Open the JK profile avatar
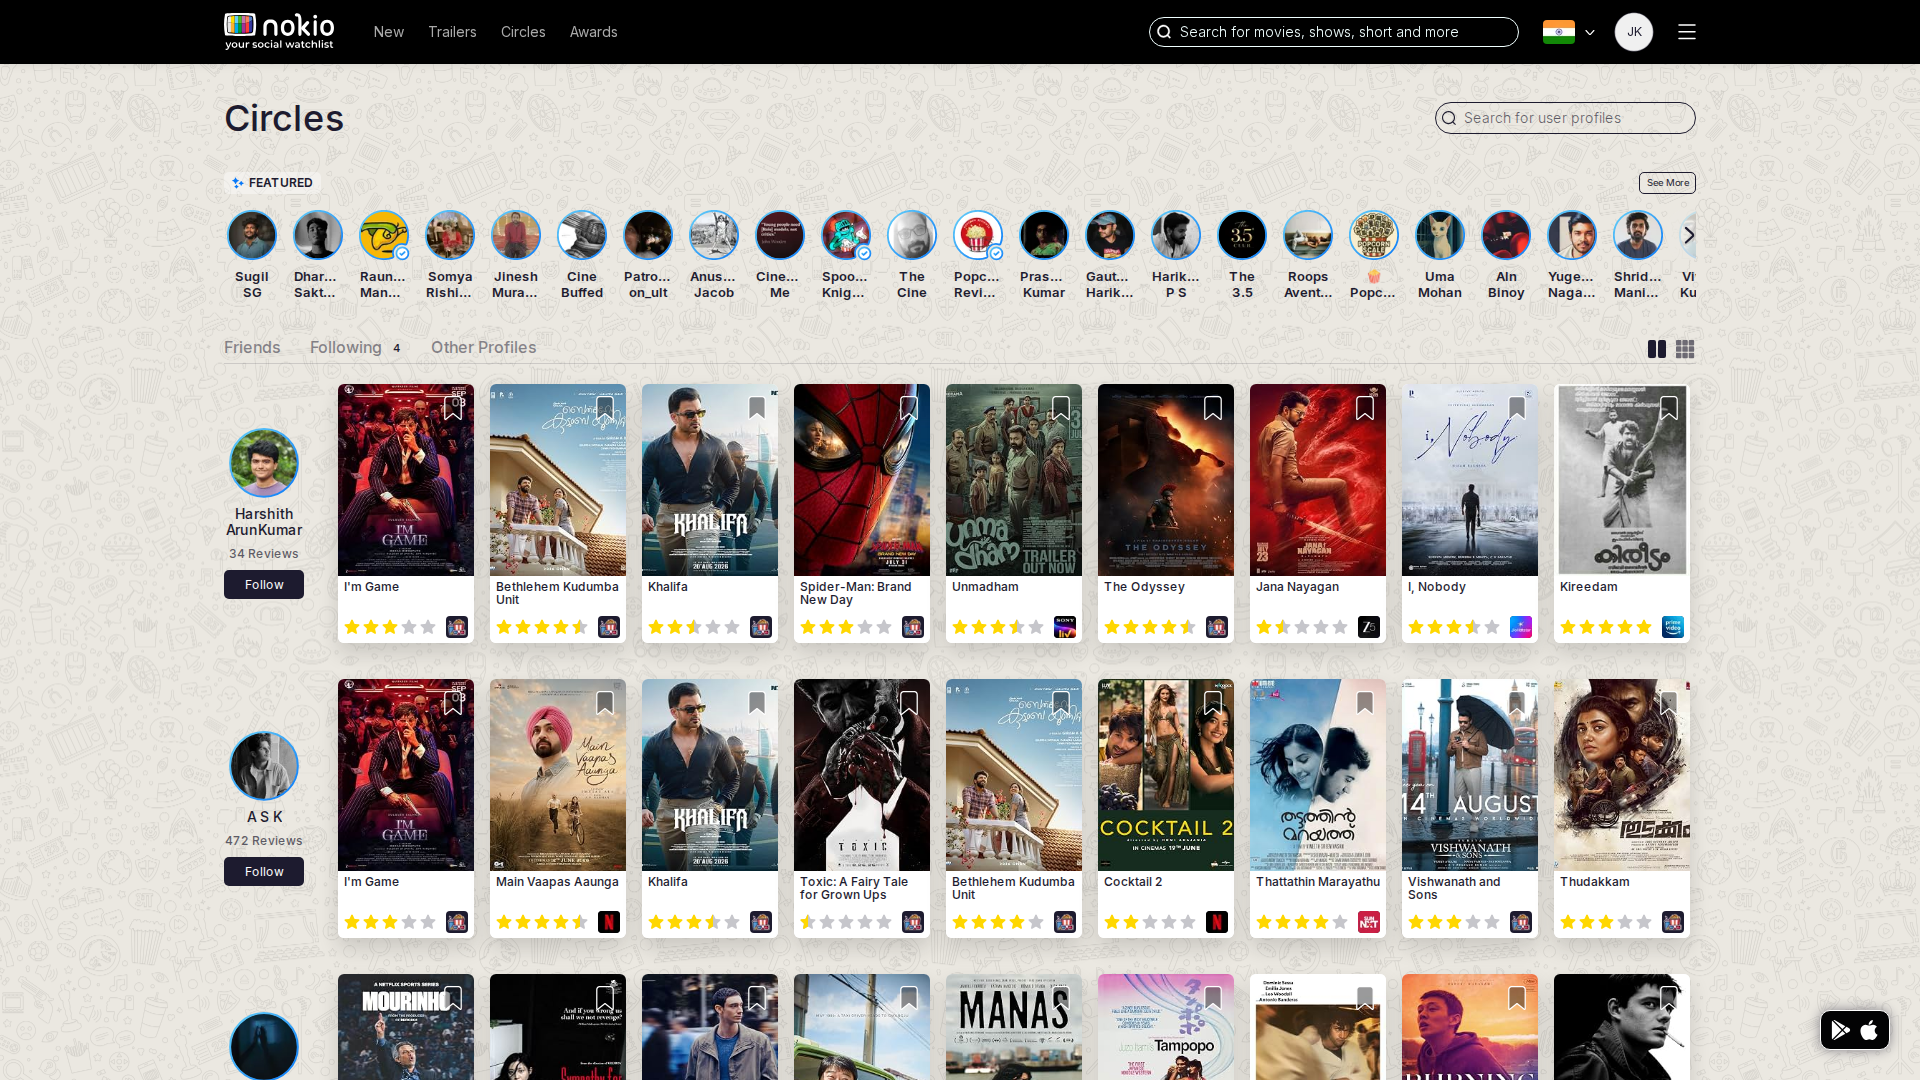The height and width of the screenshot is (1080, 1920). pos(1634,32)
